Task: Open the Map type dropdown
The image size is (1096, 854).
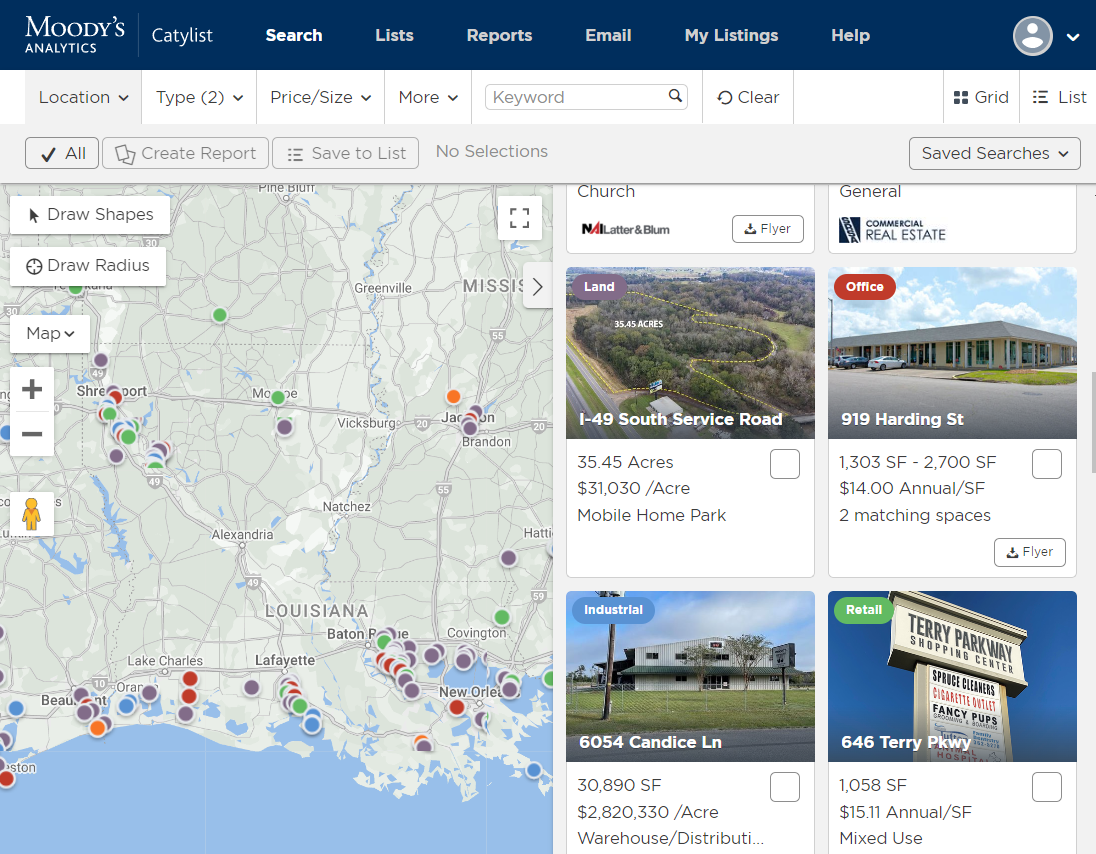Action: pyautogui.click(x=50, y=333)
